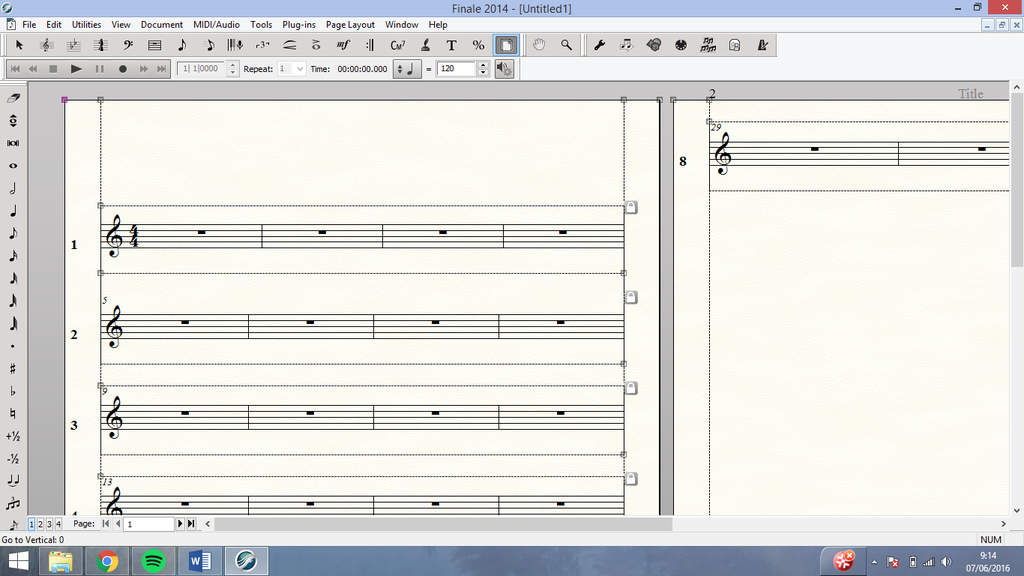The width and height of the screenshot is (1024, 576).
Task: Select the Selection arrow tool
Action: [19, 45]
